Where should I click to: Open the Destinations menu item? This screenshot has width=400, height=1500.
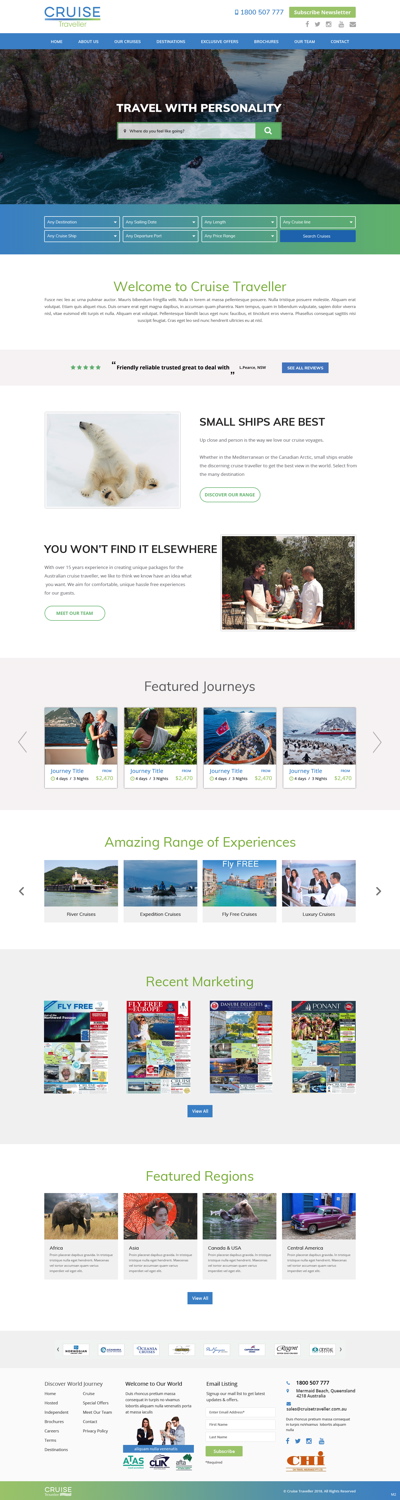pyautogui.click(x=171, y=42)
